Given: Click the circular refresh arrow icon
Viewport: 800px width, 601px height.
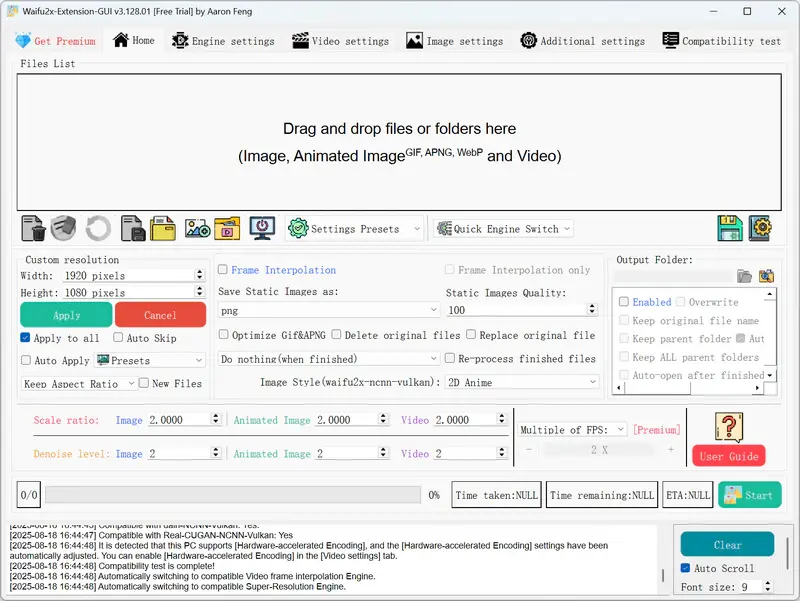Looking at the screenshot, I should point(98,229).
